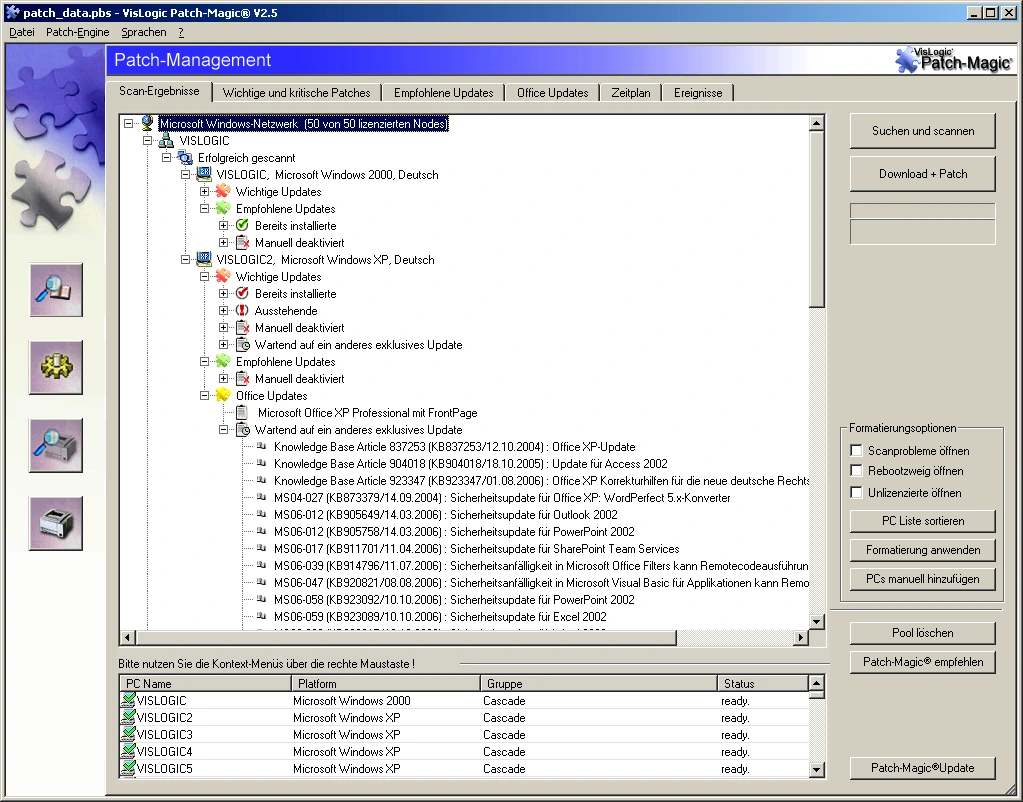
Task: Click the red puzzle icon under VISLOGIC Windows 2000
Action: [x=223, y=191]
